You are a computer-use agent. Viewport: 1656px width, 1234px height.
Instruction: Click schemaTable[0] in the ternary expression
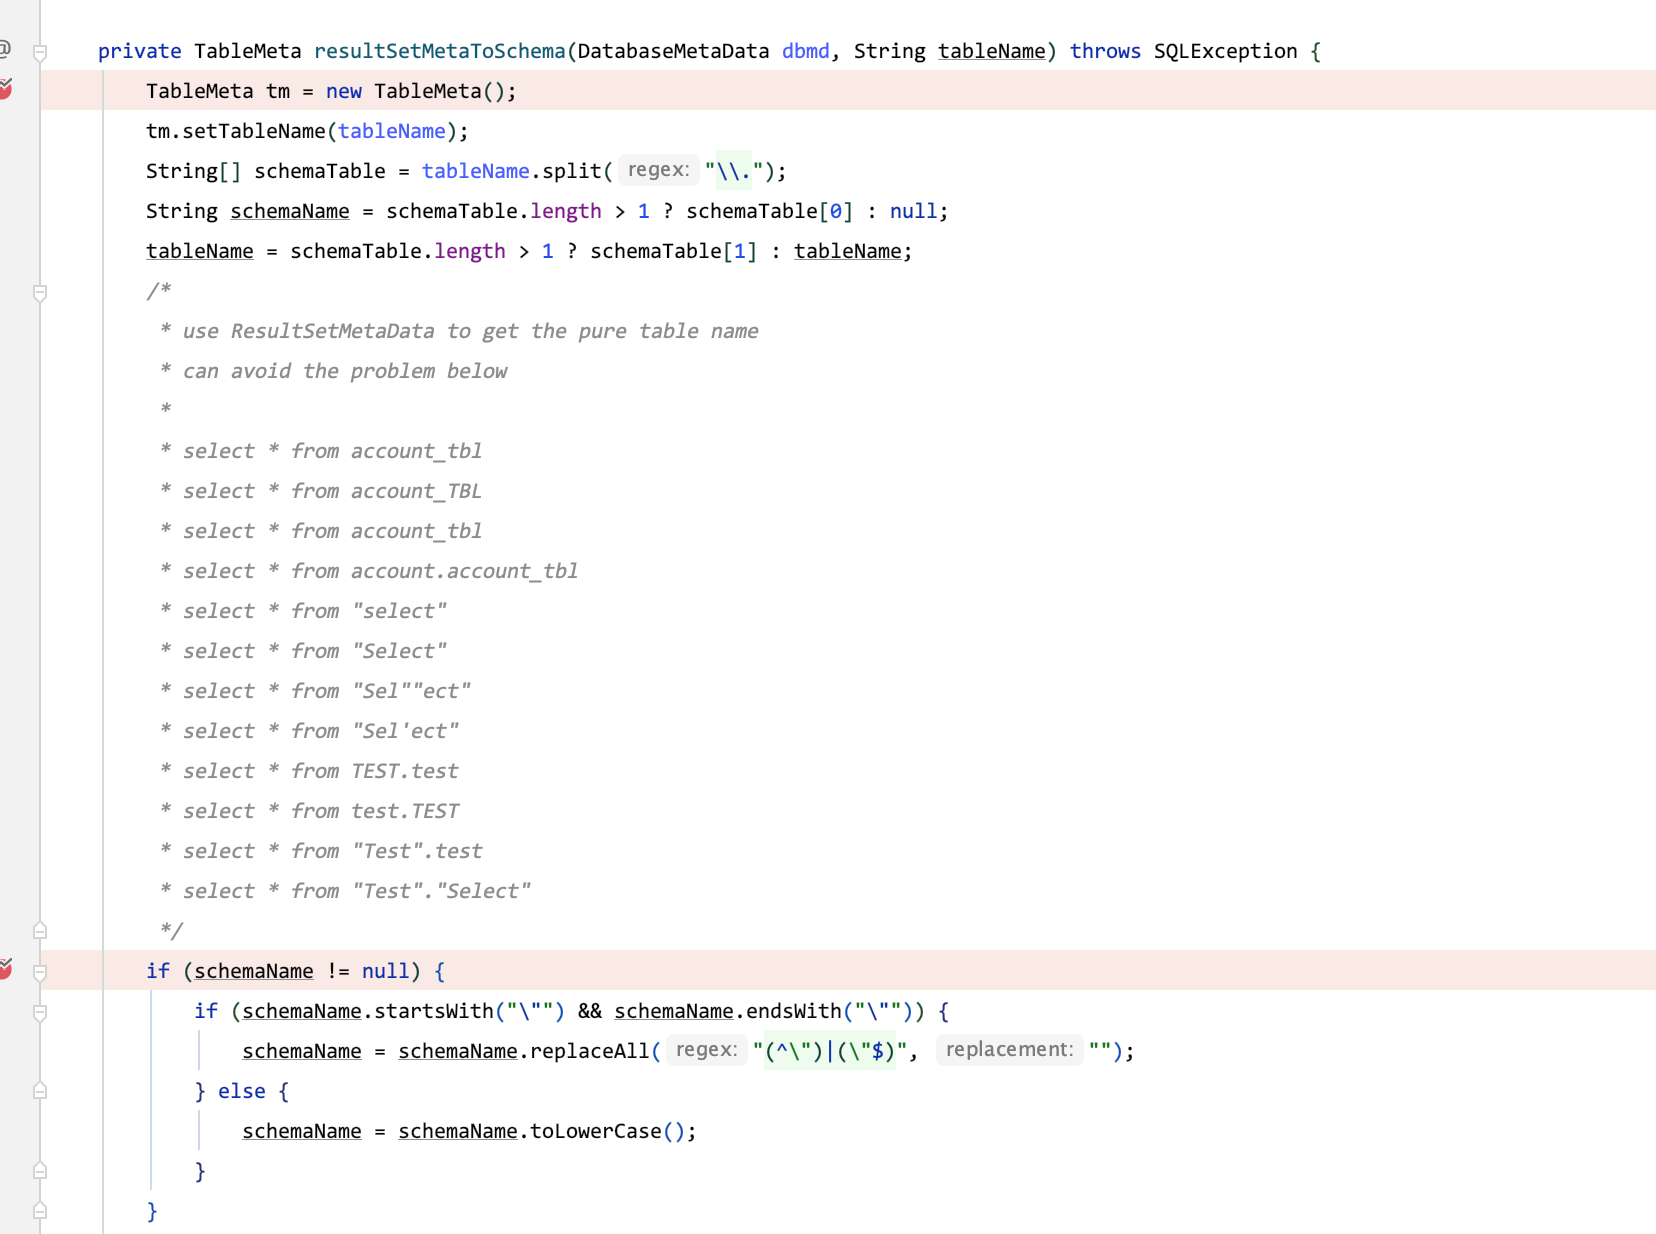[770, 211]
